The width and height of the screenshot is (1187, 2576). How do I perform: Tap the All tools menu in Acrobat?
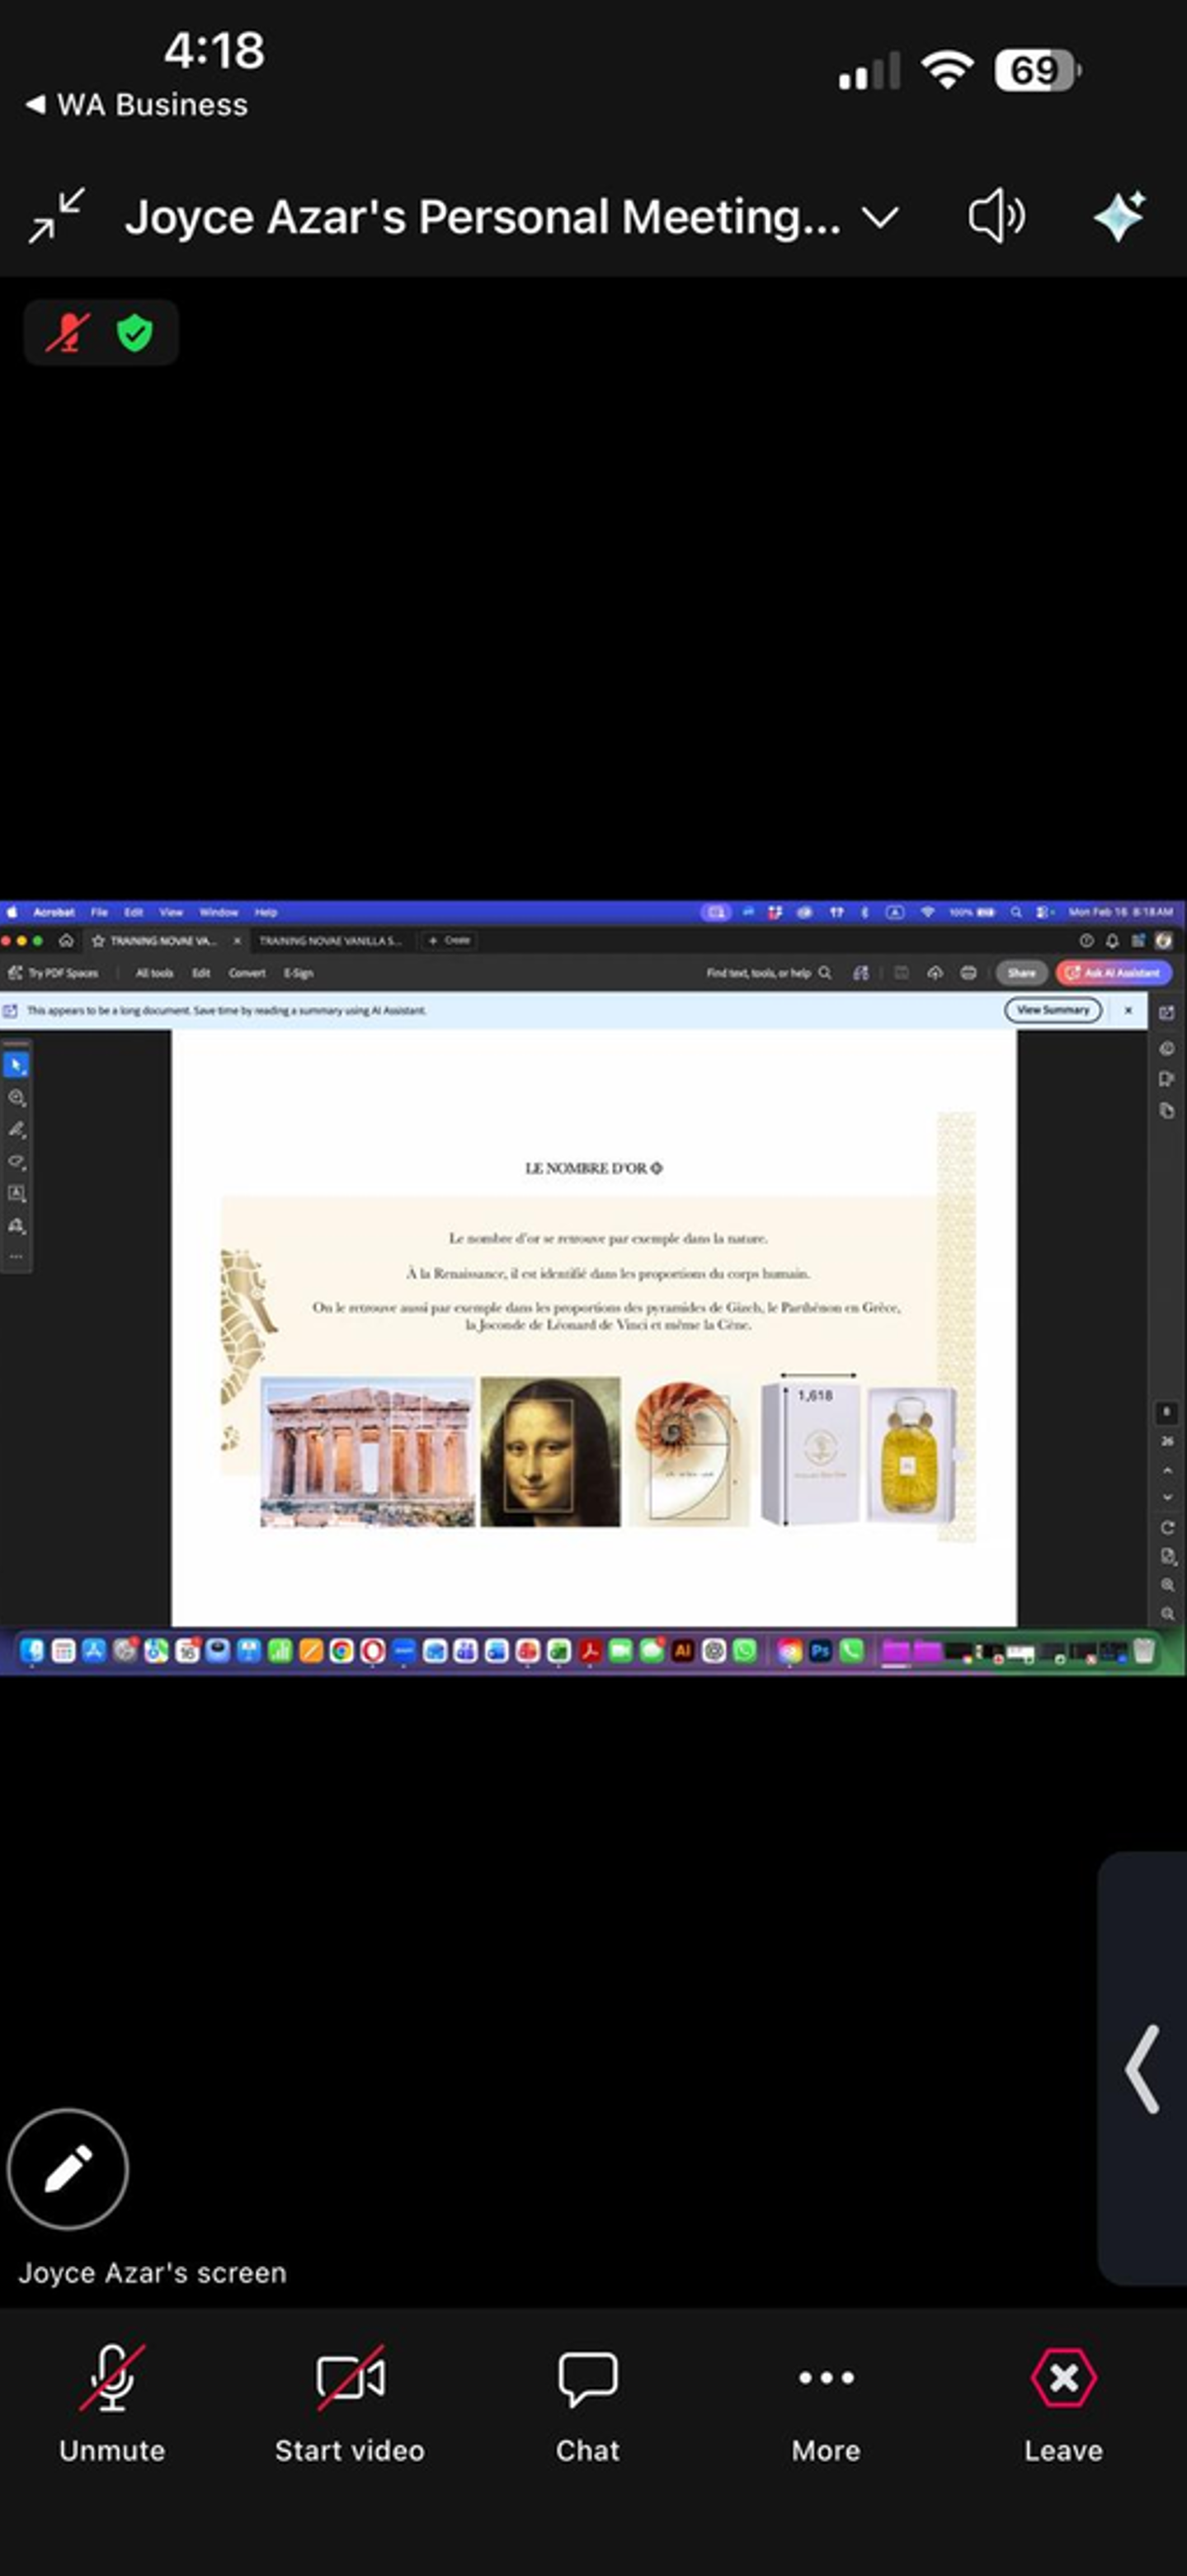154,972
